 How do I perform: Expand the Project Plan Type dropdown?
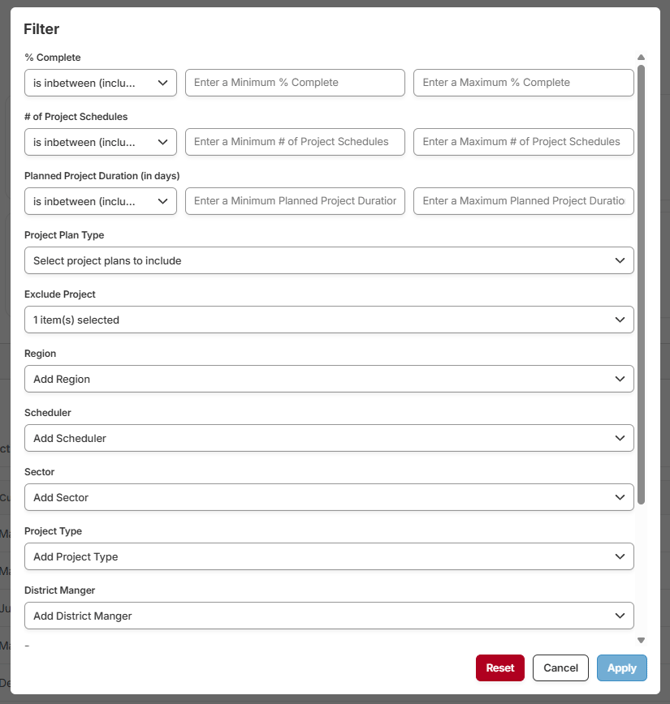click(328, 261)
